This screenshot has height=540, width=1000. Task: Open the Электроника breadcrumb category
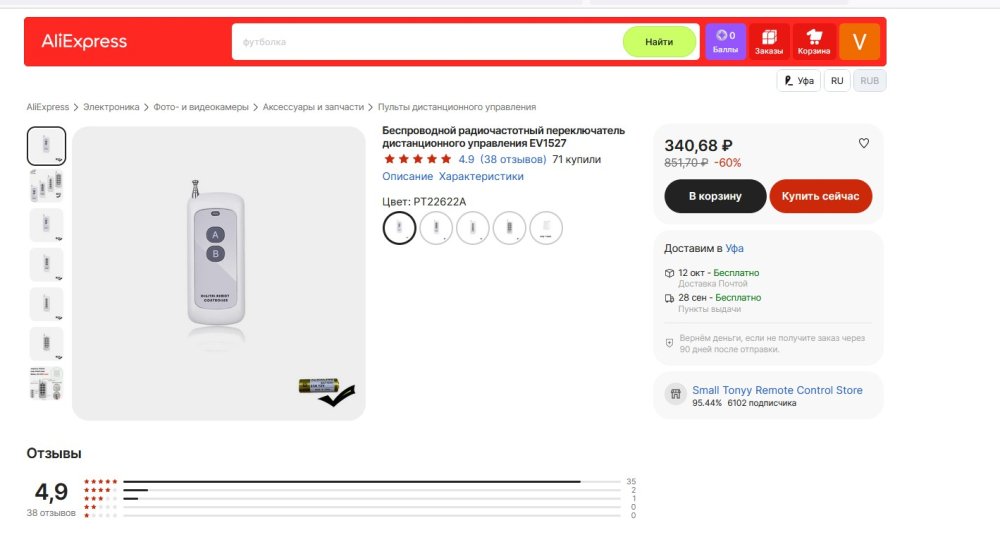(111, 107)
